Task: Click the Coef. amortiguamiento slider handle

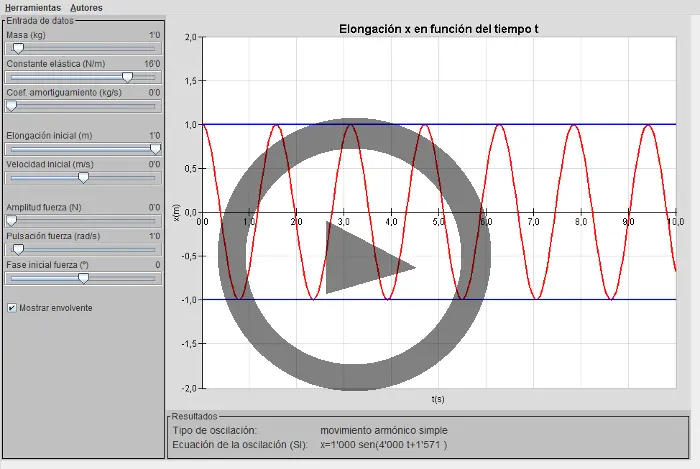Action: [x=11, y=105]
